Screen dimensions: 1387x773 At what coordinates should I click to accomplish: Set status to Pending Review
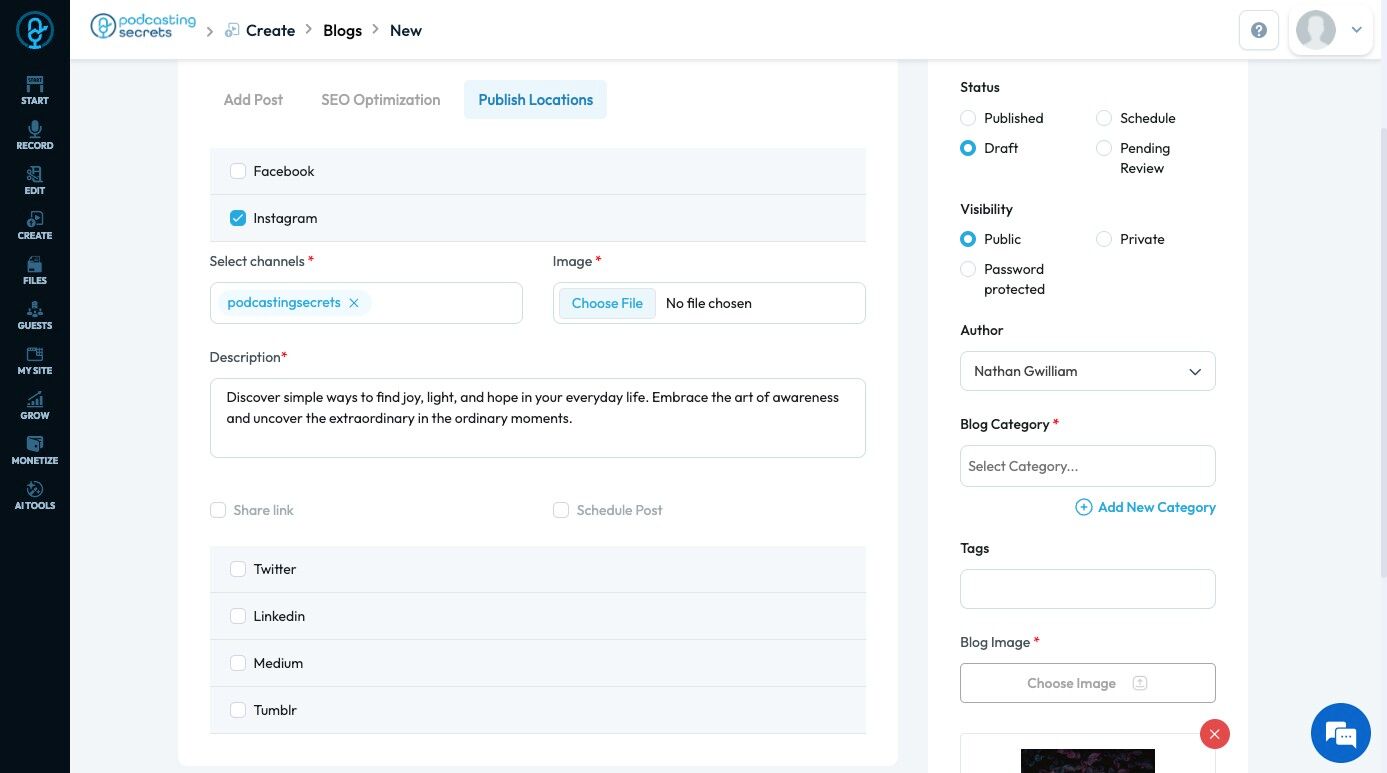click(1104, 148)
